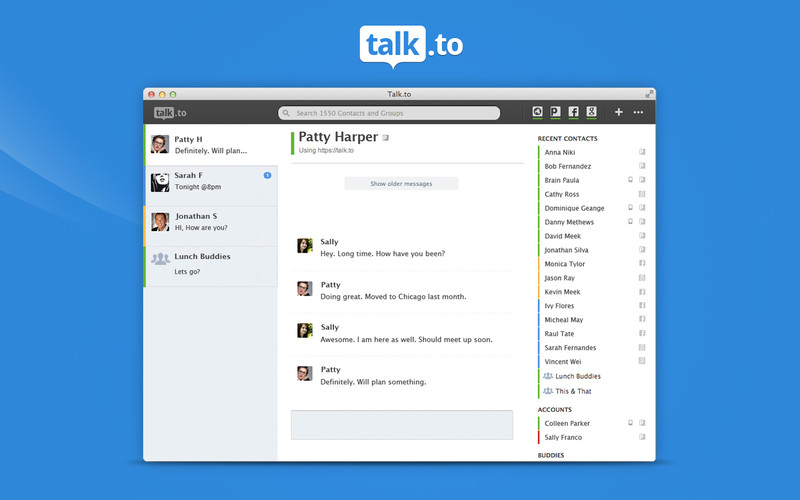Image resolution: width=800 pixels, height=500 pixels.
Task: Select Anna Niki in Recent Contacts
Action: (560, 152)
